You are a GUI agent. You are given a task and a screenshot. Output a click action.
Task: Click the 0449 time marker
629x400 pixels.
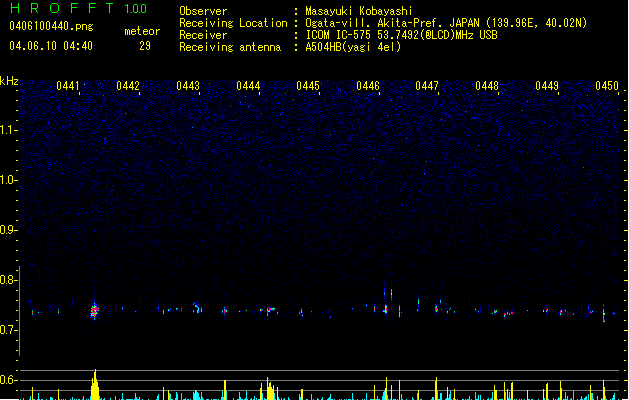coord(547,86)
